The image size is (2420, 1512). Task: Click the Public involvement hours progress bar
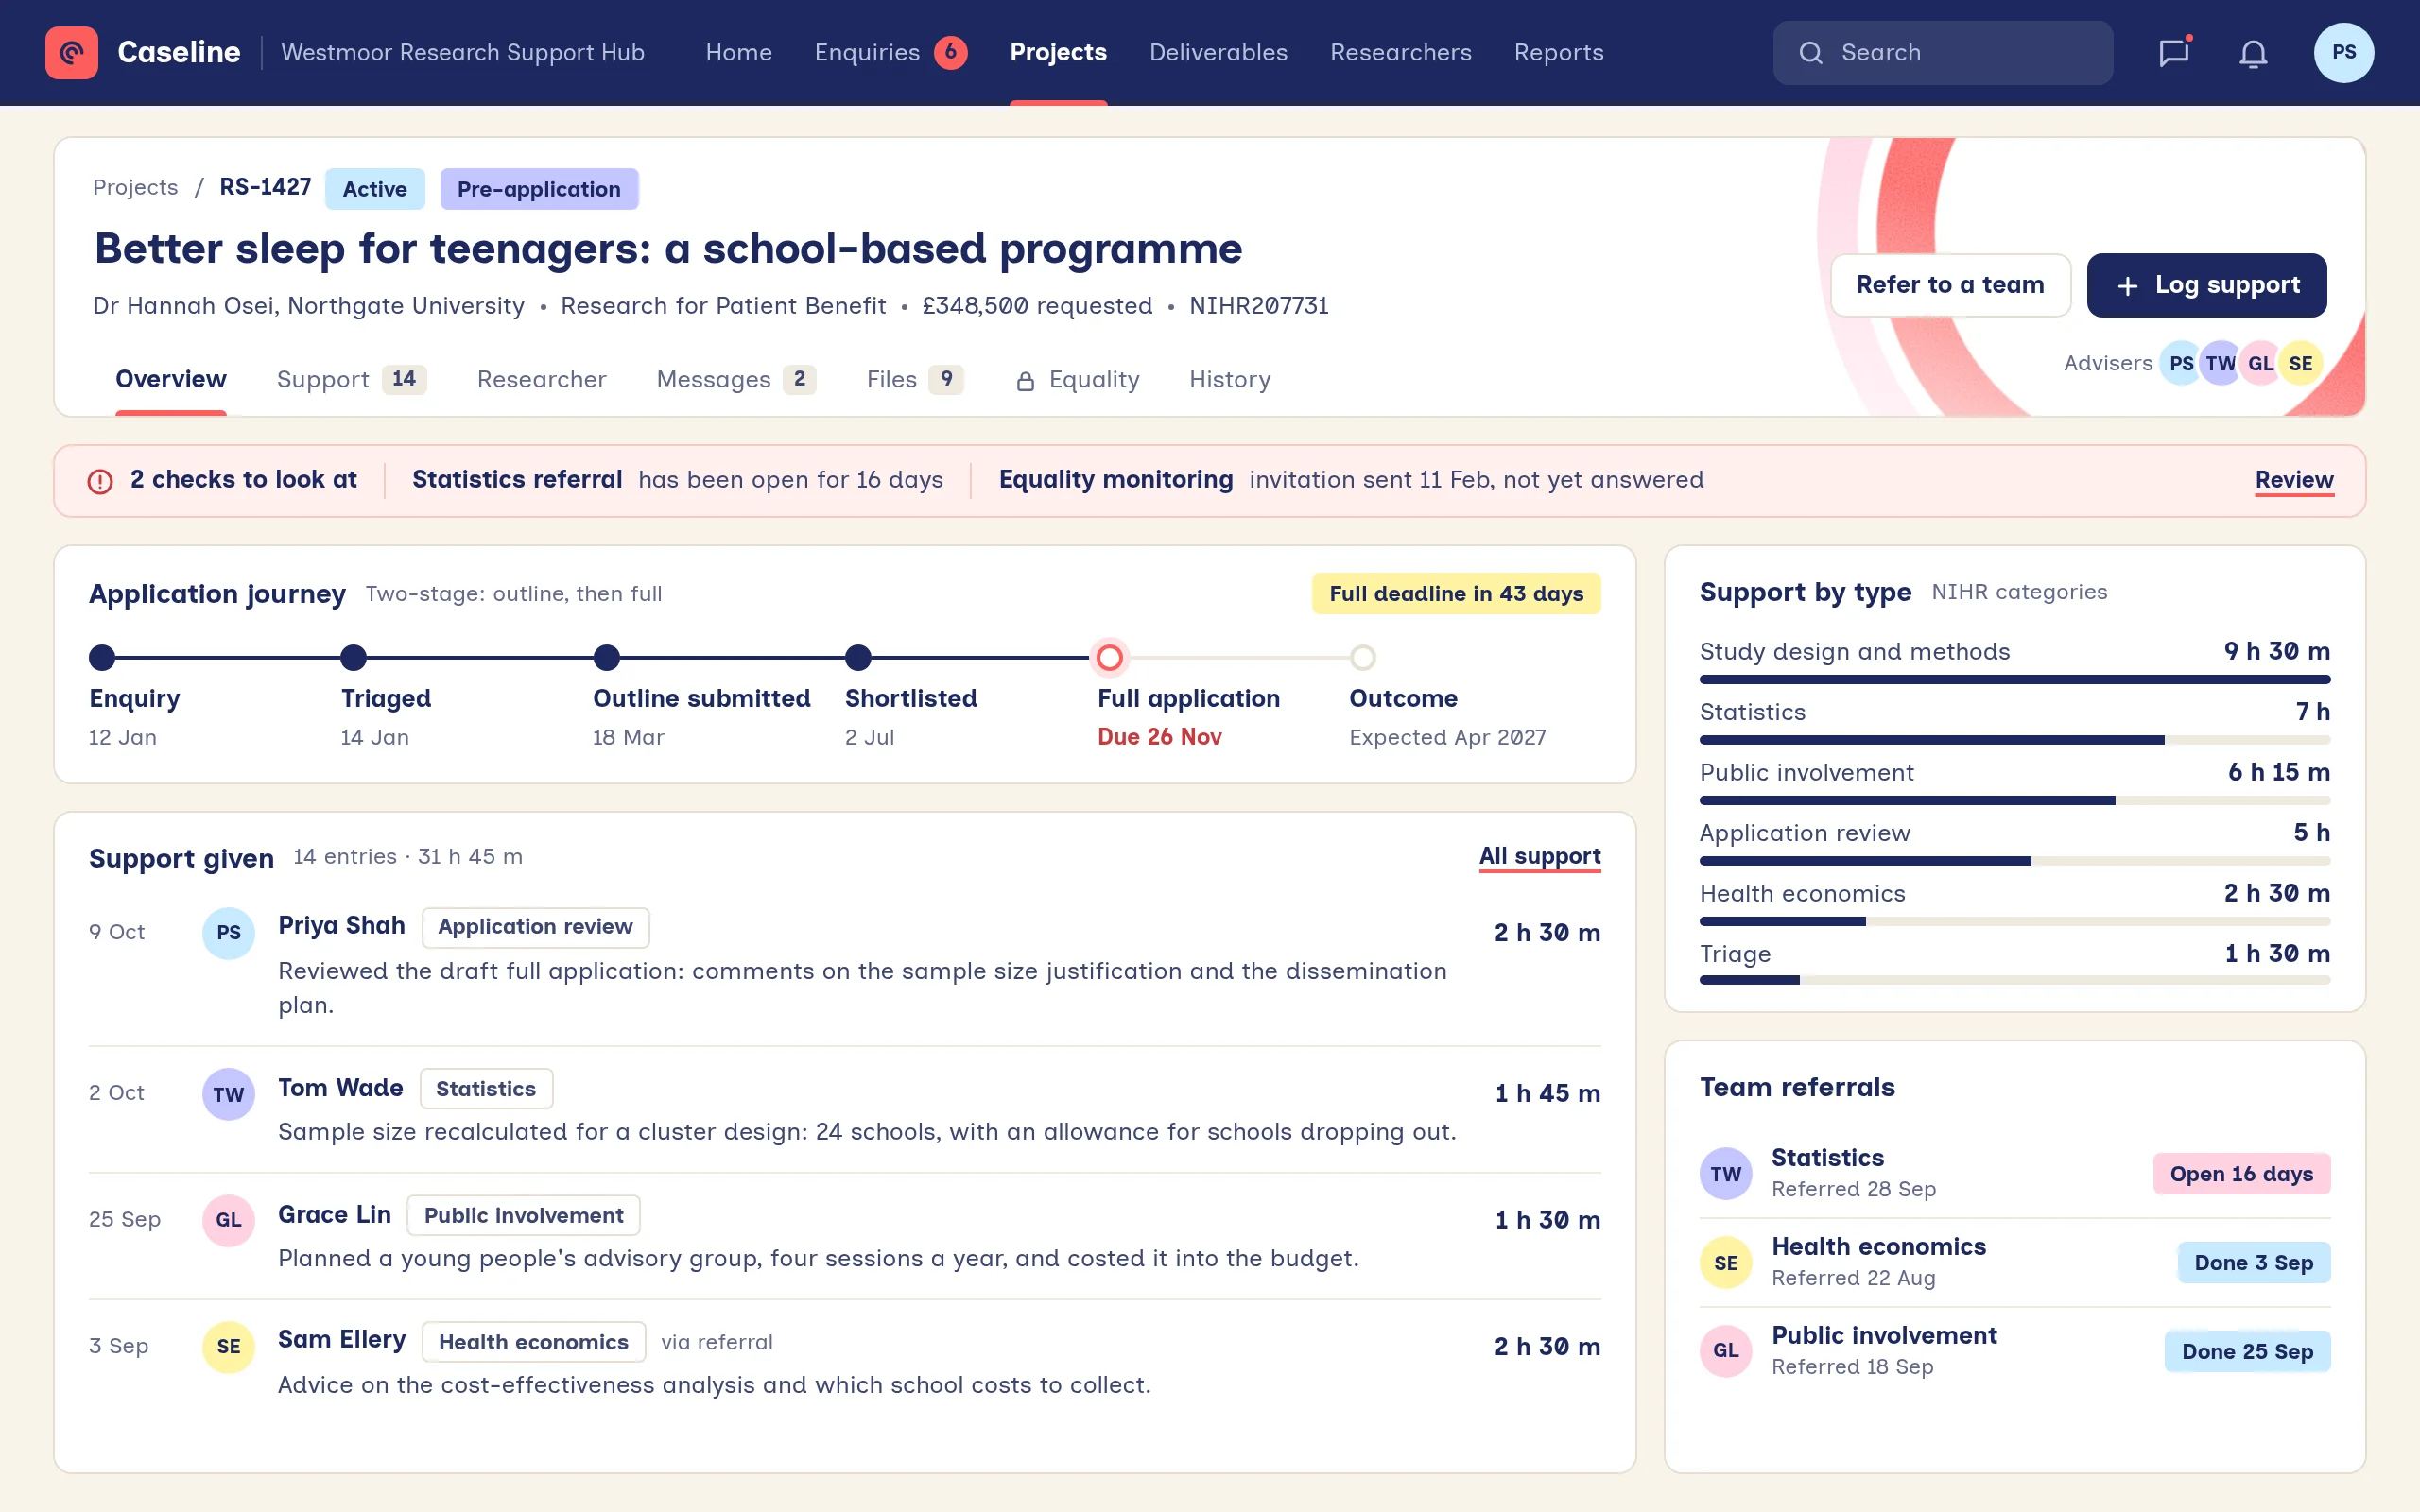click(x=2014, y=800)
